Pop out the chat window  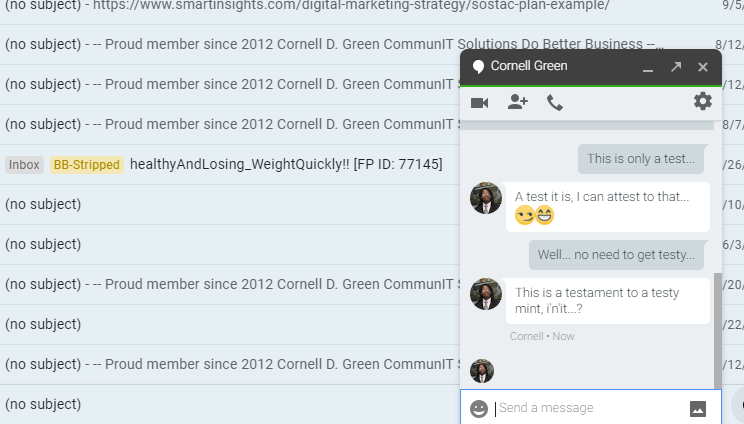coord(676,66)
